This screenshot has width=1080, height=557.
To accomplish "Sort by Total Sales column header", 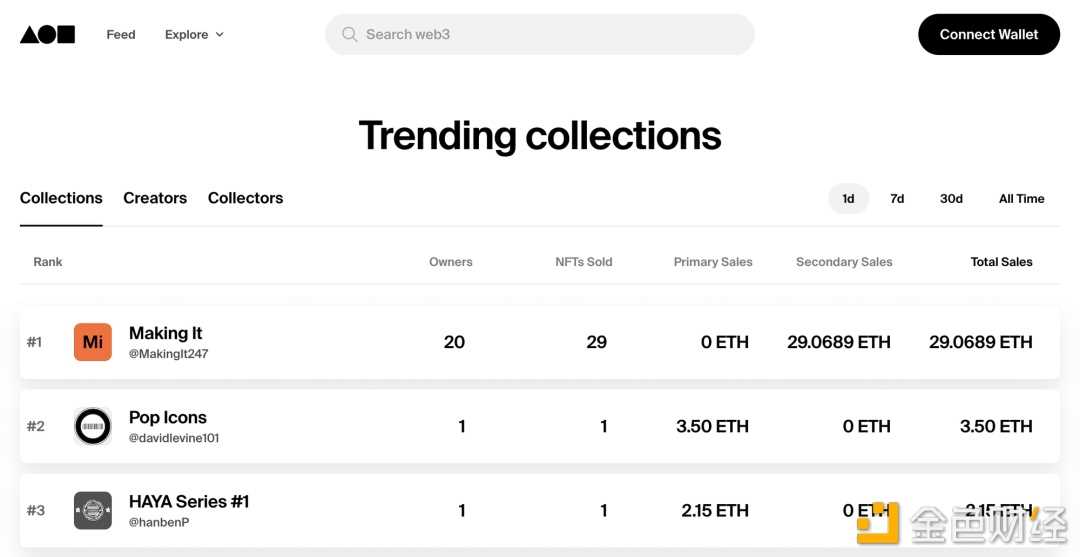I will tap(1001, 262).
